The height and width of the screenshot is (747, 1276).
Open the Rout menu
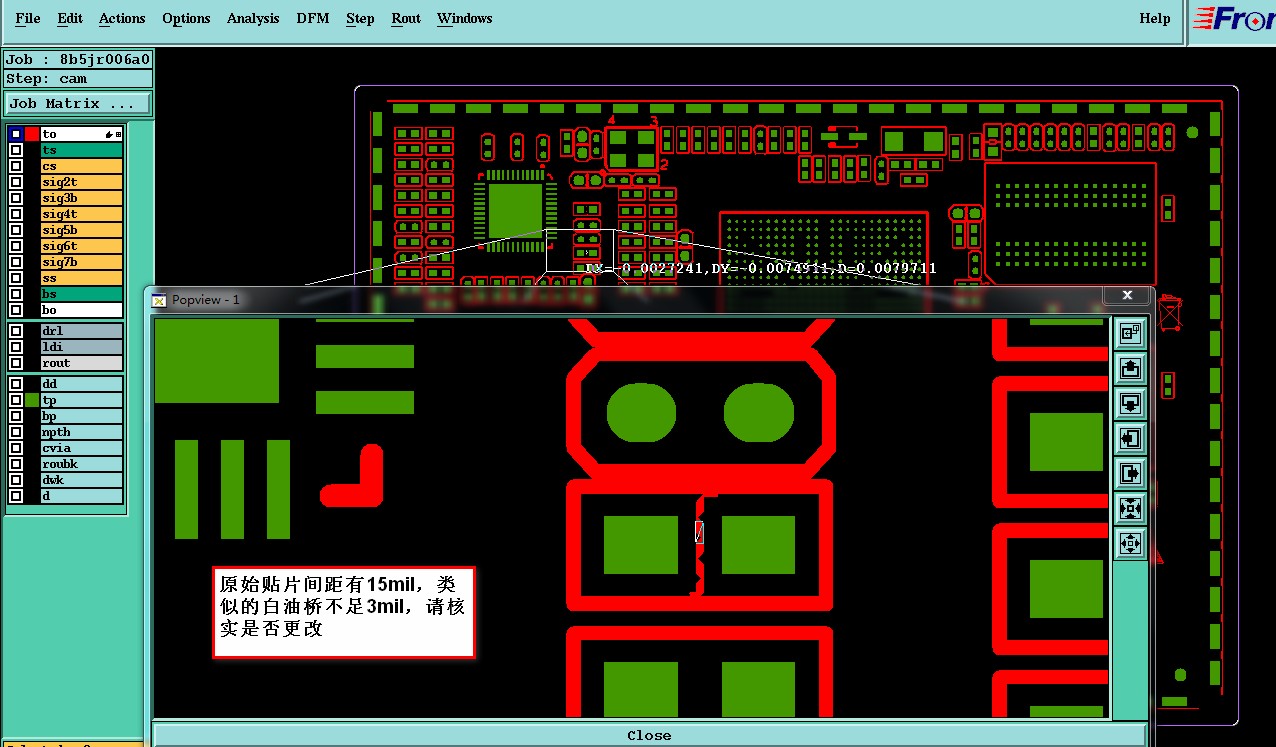[x=406, y=18]
